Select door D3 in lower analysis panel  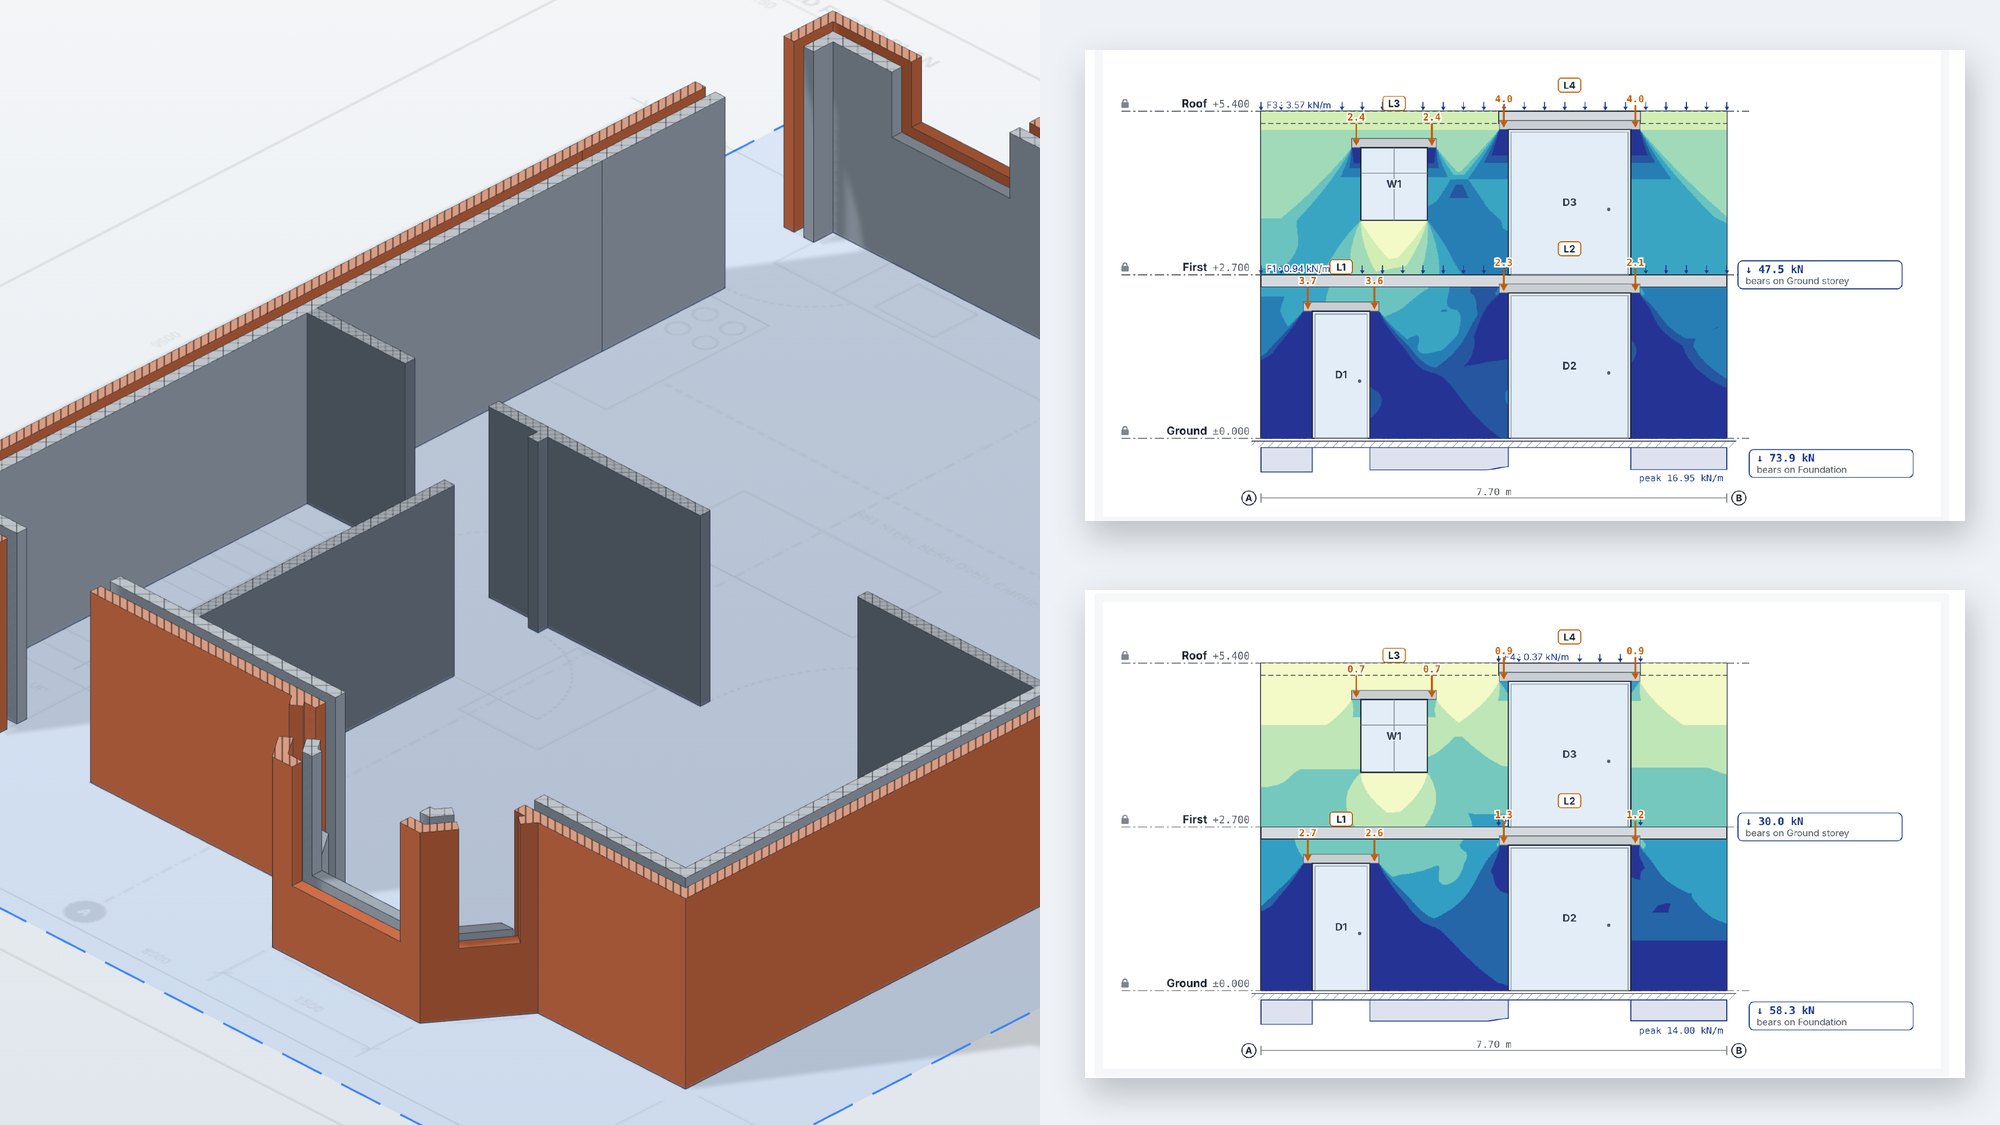[x=1569, y=754]
